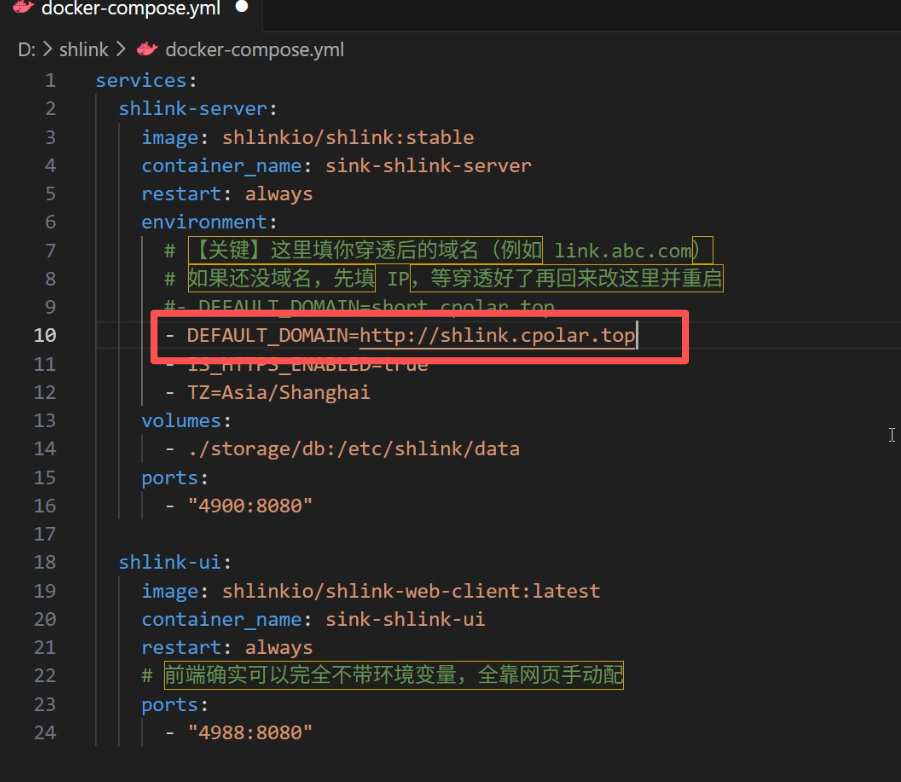This screenshot has height=782, width=901.
Task: Expand the shlink folder breadcrumb
Action: click(83, 49)
